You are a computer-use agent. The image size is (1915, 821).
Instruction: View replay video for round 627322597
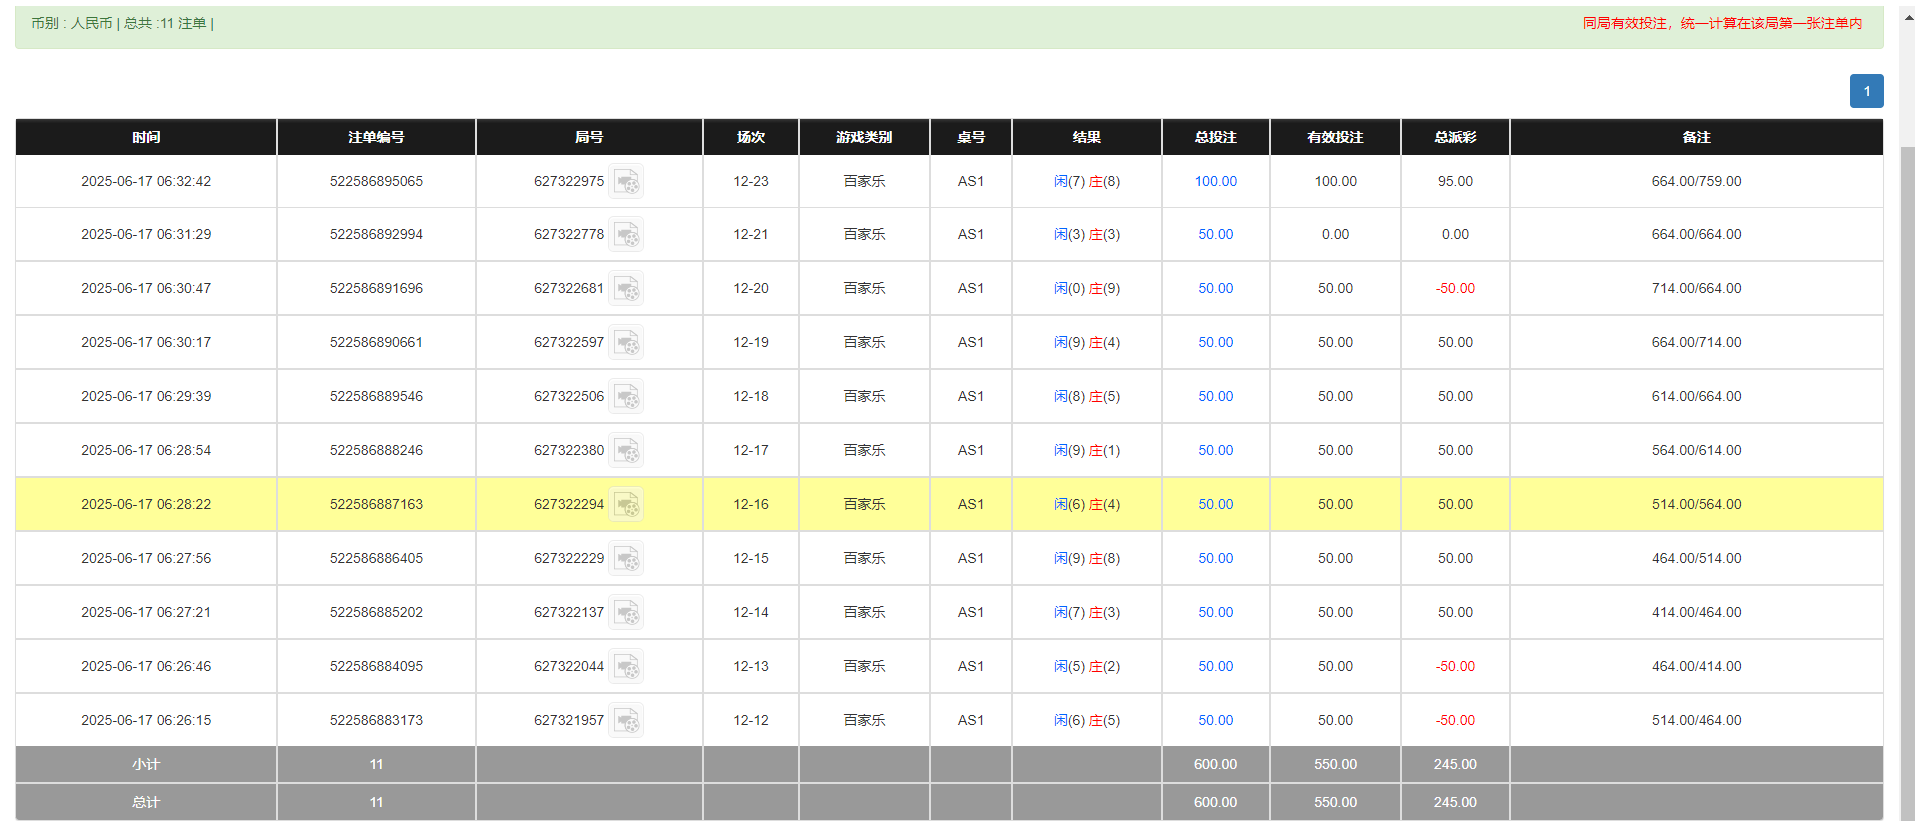(x=626, y=343)
